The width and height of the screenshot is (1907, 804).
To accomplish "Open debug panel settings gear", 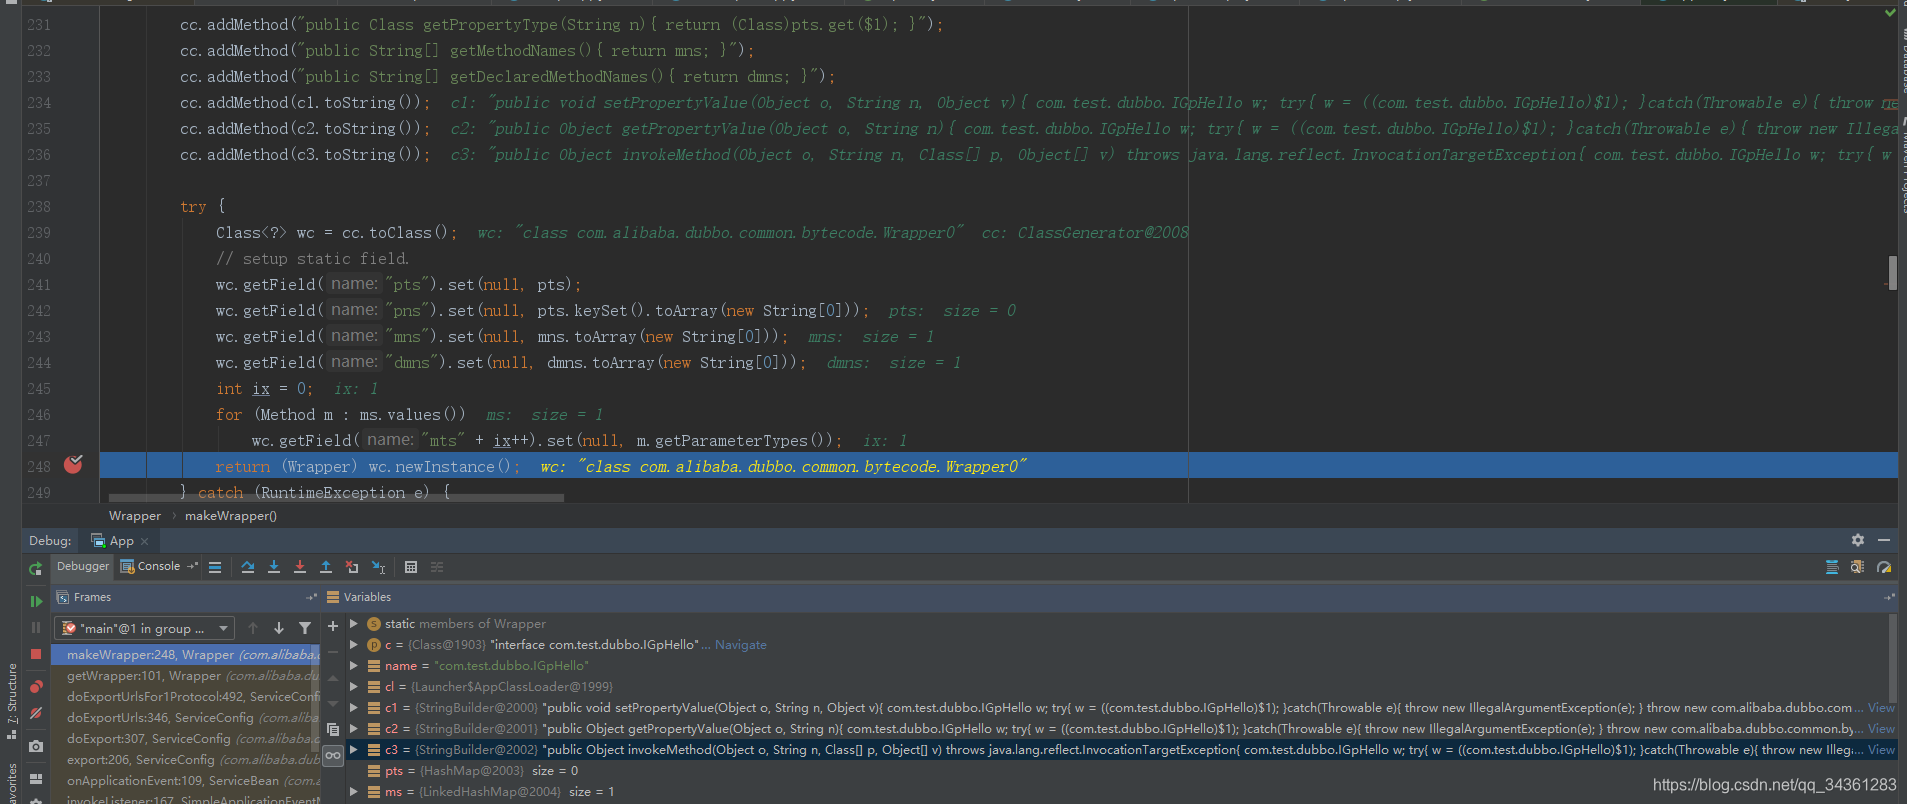I will coord(1857,540).
